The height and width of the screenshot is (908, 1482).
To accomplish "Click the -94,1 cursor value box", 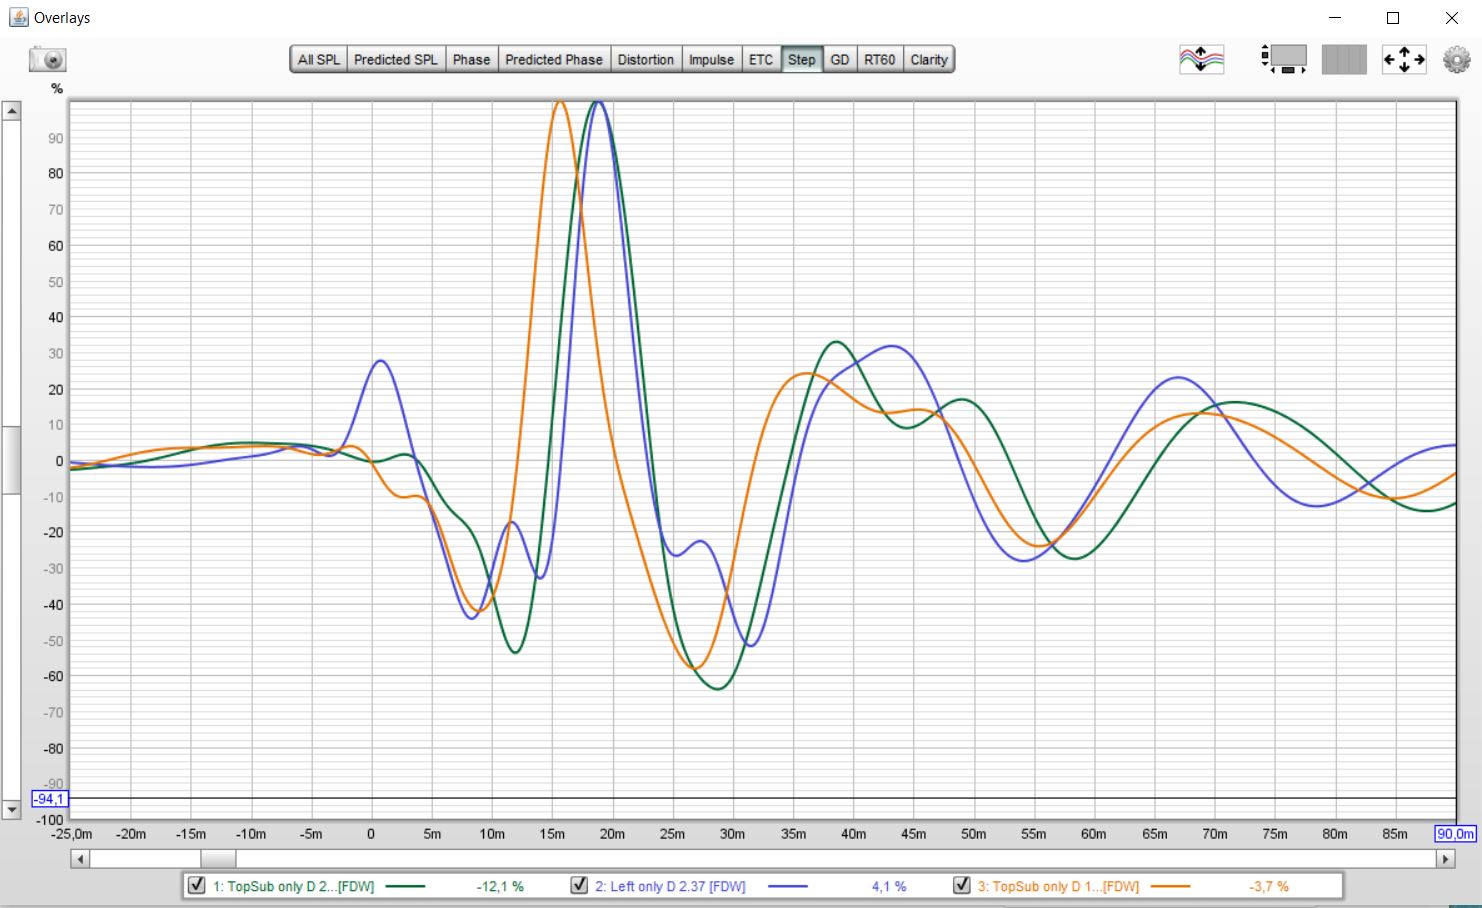I will click(49, 799).
